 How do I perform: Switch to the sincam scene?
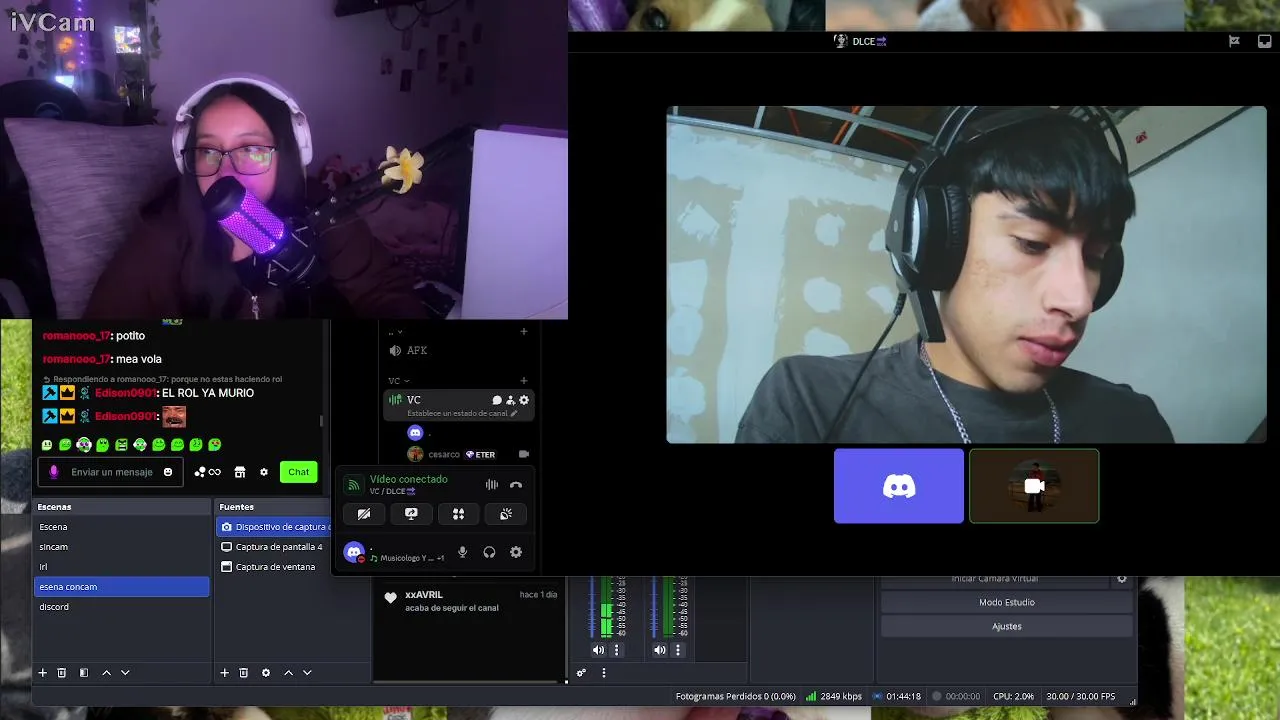point(121,547)
